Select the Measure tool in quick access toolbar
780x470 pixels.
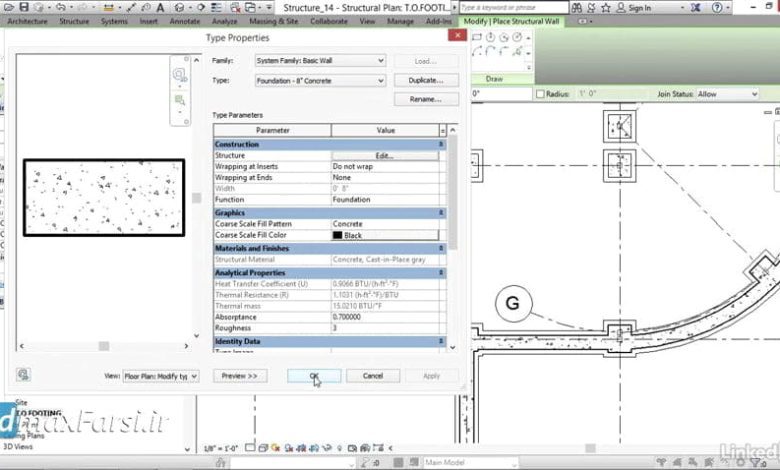pyautogui.click(x=108, y=7)
